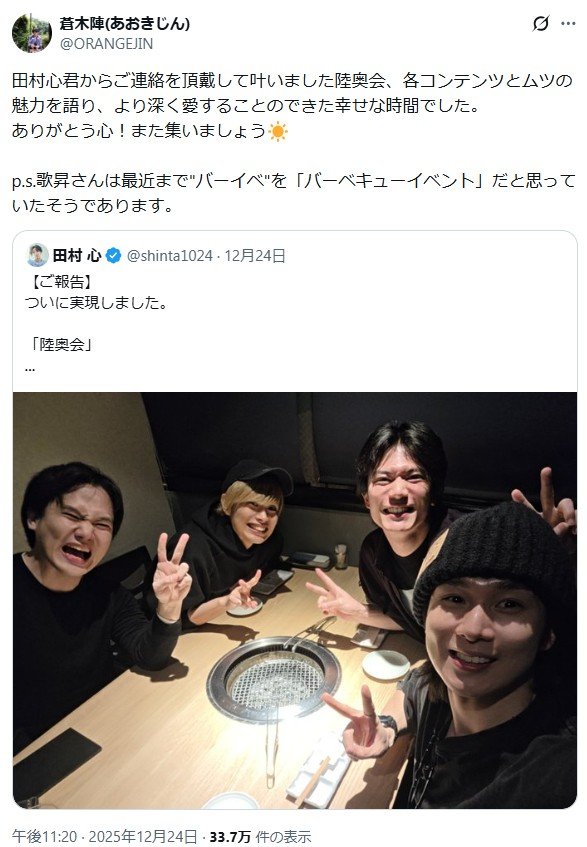
Task: Click the quoted post date 12月24日
Action: 254,256
